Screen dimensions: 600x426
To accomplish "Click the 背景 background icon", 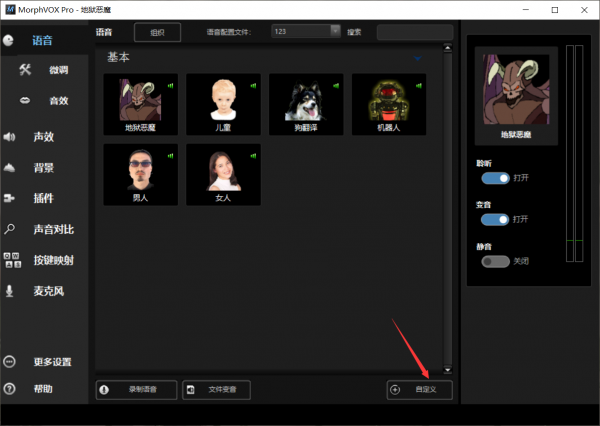I will 9,168.
